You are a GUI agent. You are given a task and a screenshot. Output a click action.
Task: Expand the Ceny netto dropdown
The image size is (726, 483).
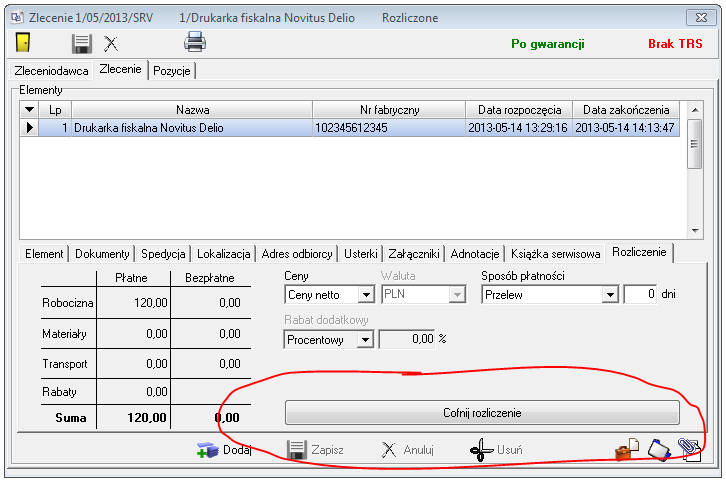366,295
